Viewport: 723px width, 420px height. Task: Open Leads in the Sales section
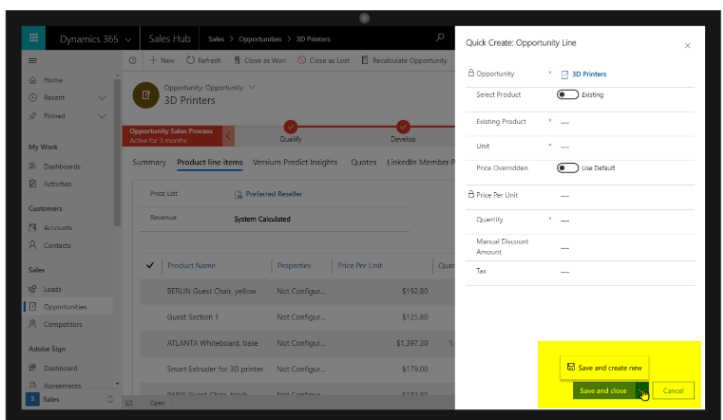[x=52, y=289]
